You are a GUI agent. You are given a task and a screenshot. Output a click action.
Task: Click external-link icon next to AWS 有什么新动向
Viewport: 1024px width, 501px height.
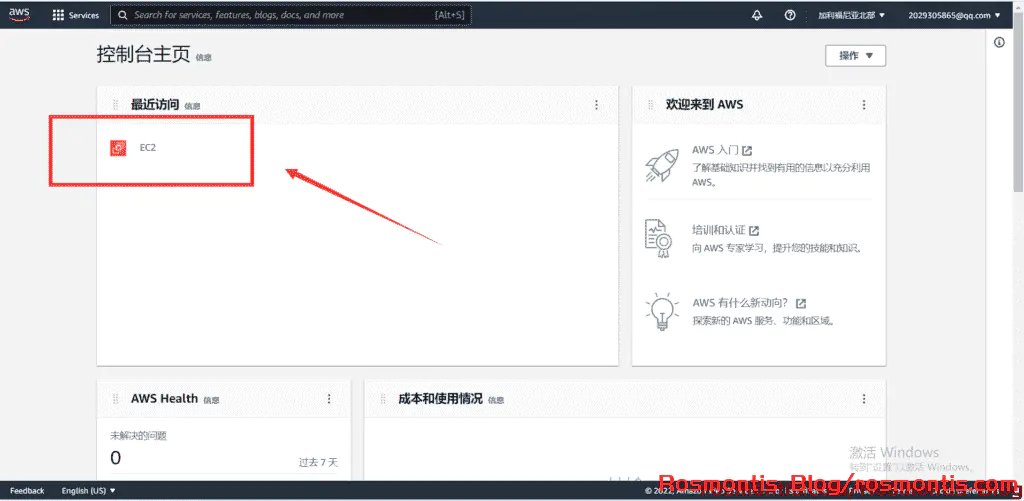click(801, 304)
